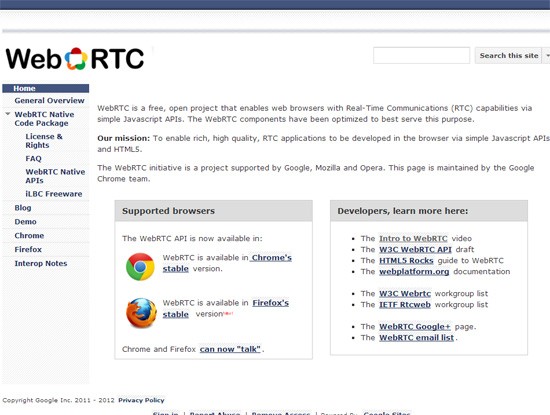The height and width of the screenshot is (415, 550).
Task: Click Copyright Google Inc. 2011 - 2012 text
Action: (x=58, y=400)
